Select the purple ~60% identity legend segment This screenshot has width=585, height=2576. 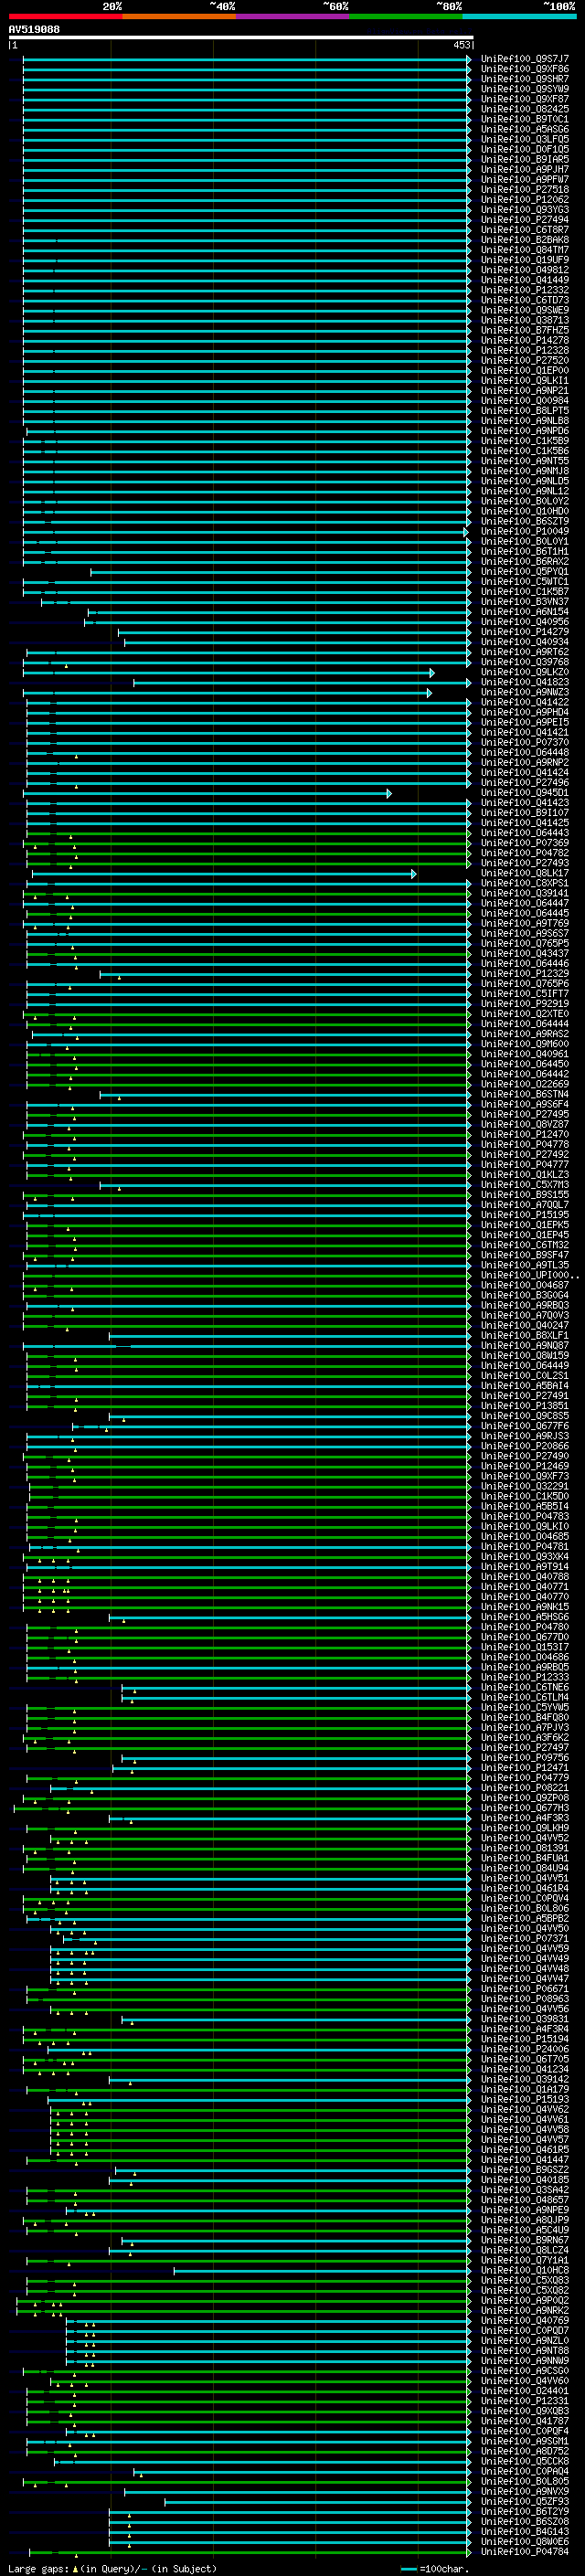[293, 16]
